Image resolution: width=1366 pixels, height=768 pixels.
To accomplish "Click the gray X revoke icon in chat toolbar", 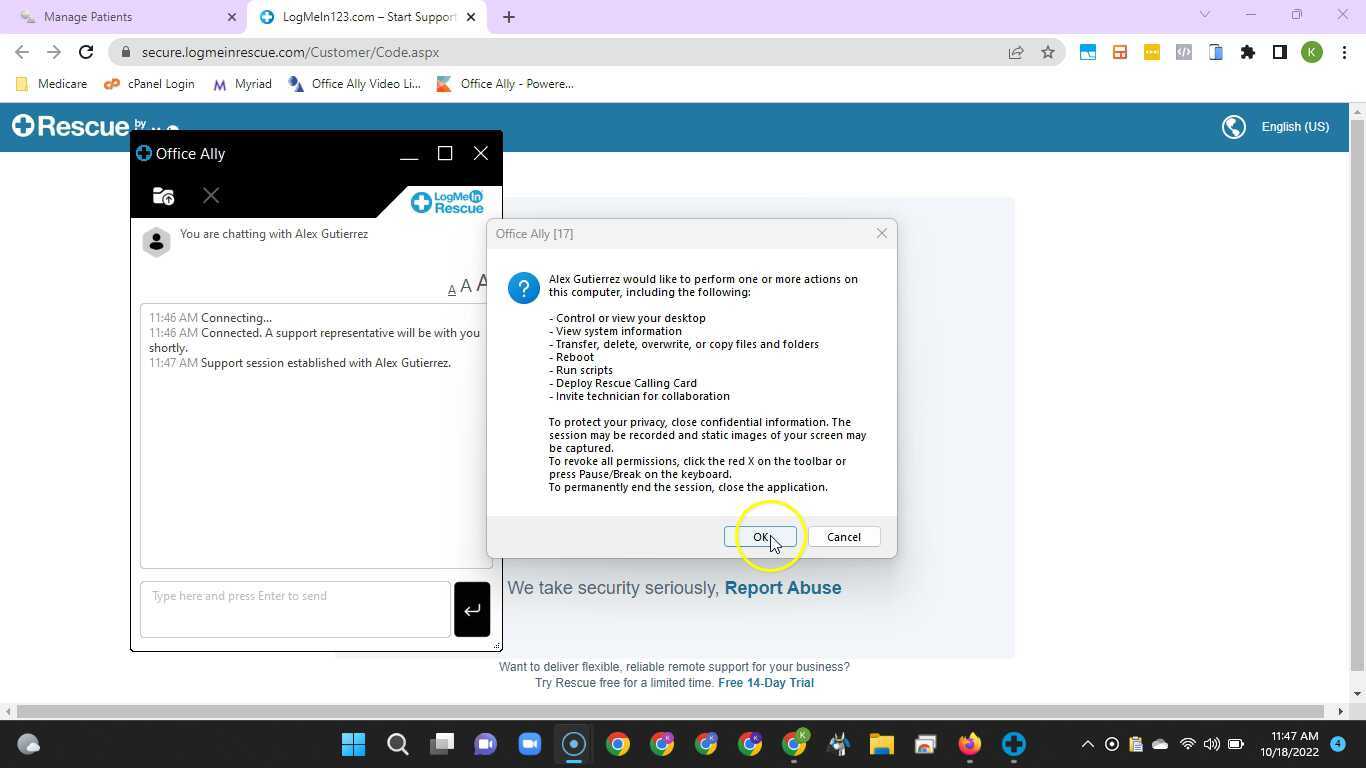I will (211, 196).
